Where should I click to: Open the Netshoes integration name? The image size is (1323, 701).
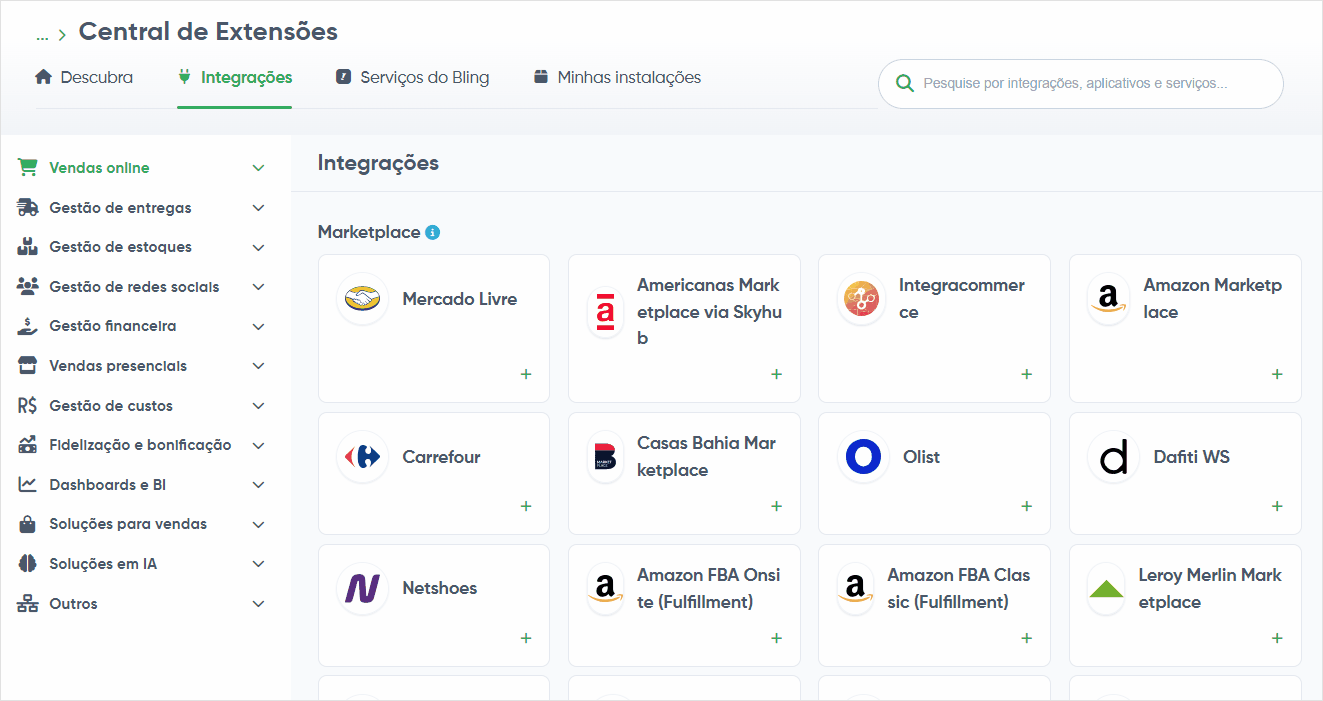pyautogui.click(x=440, y=588)
